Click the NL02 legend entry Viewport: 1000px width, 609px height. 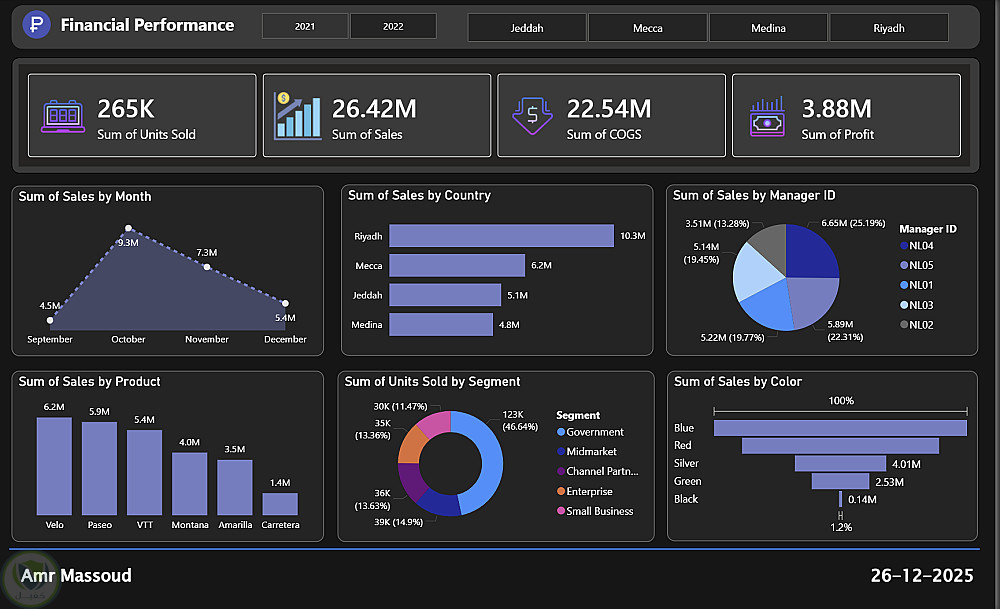[x=916, y=325]
